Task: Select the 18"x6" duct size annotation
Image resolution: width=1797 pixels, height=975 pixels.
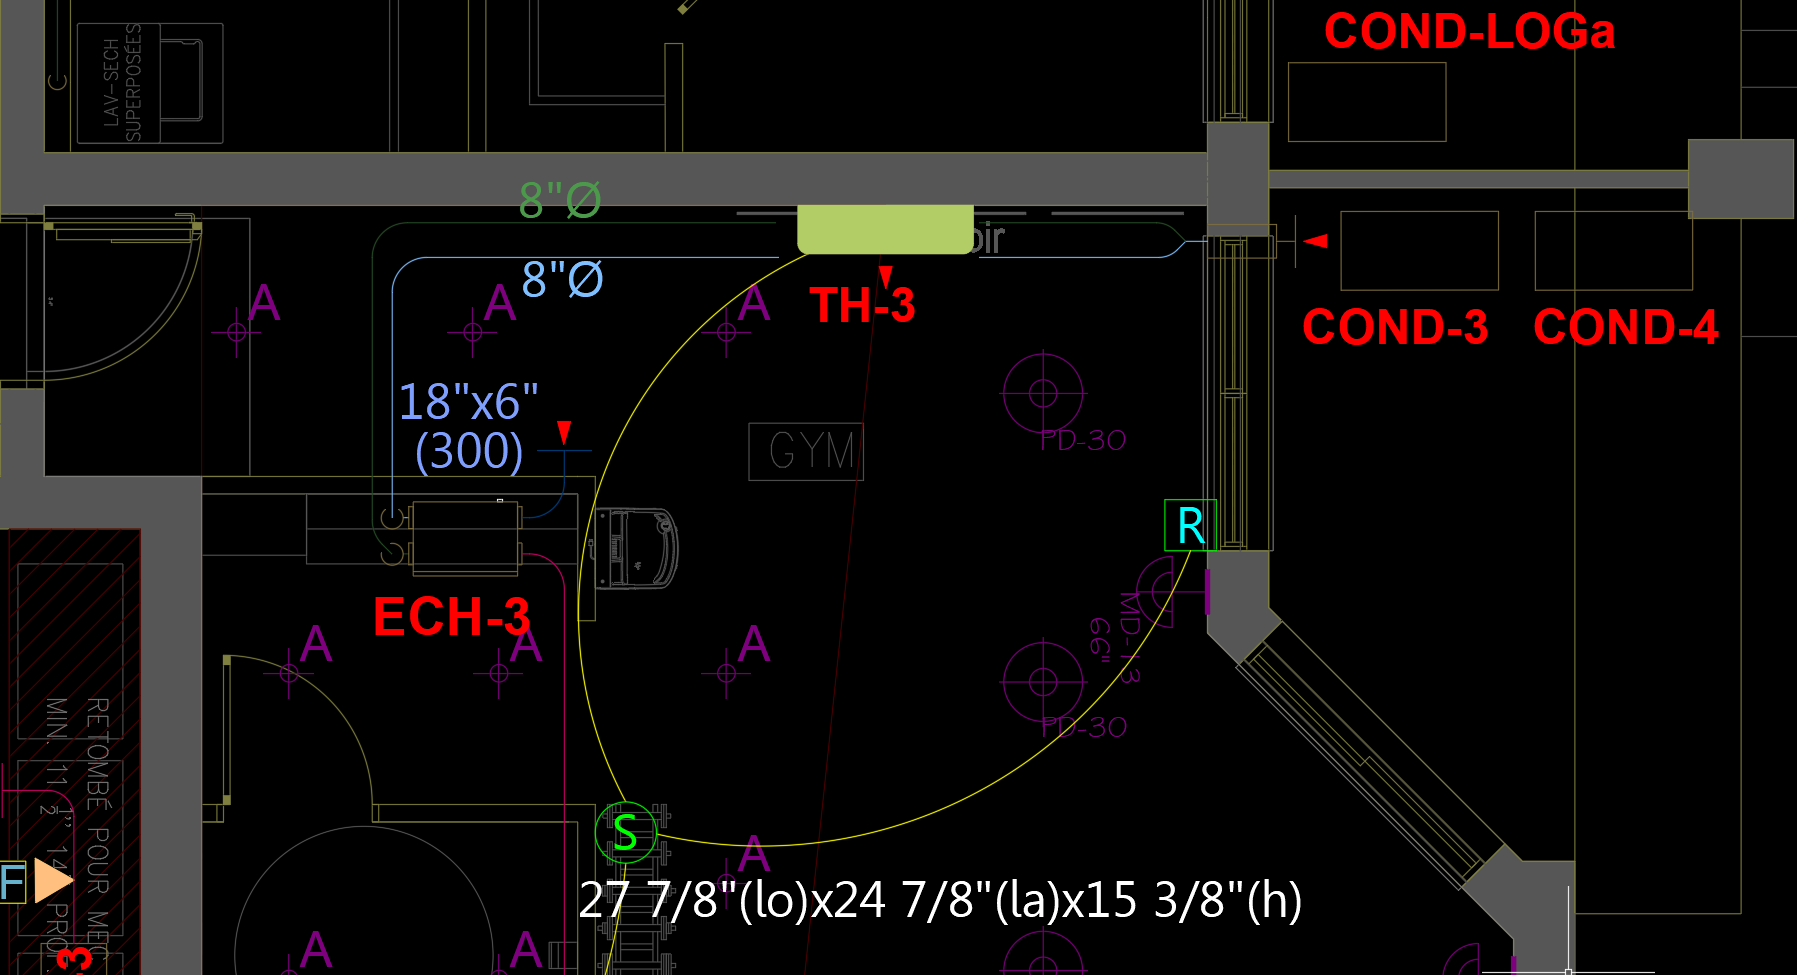Action: [468, 402]
